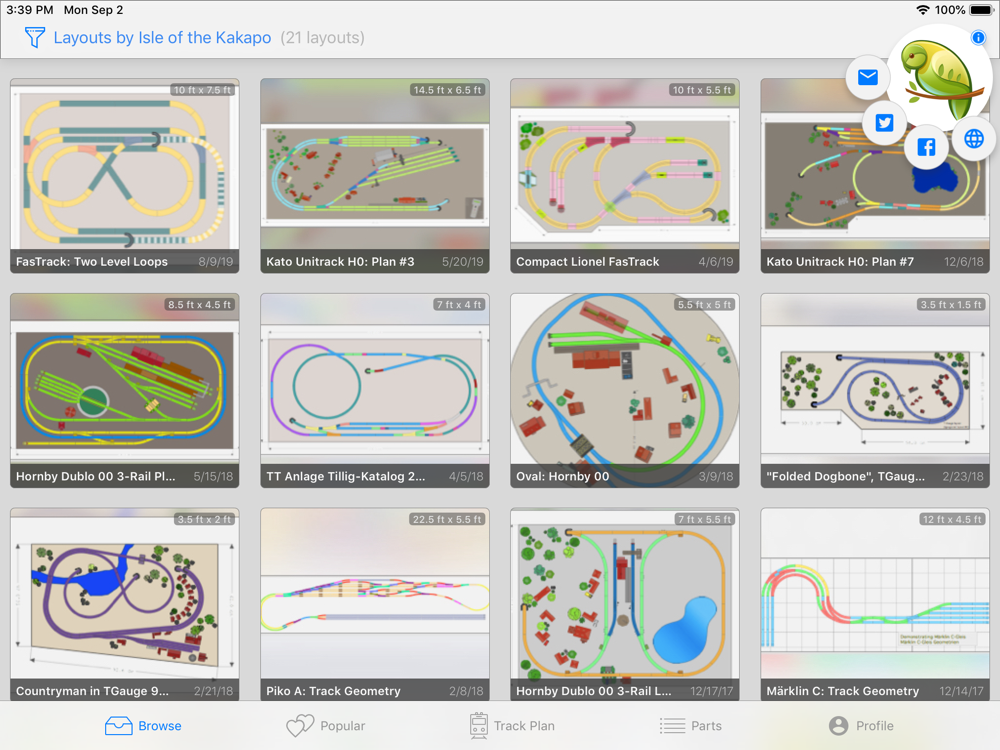
Task: Open Piko A: Track Geometry layout
Action: click(374, 605)
